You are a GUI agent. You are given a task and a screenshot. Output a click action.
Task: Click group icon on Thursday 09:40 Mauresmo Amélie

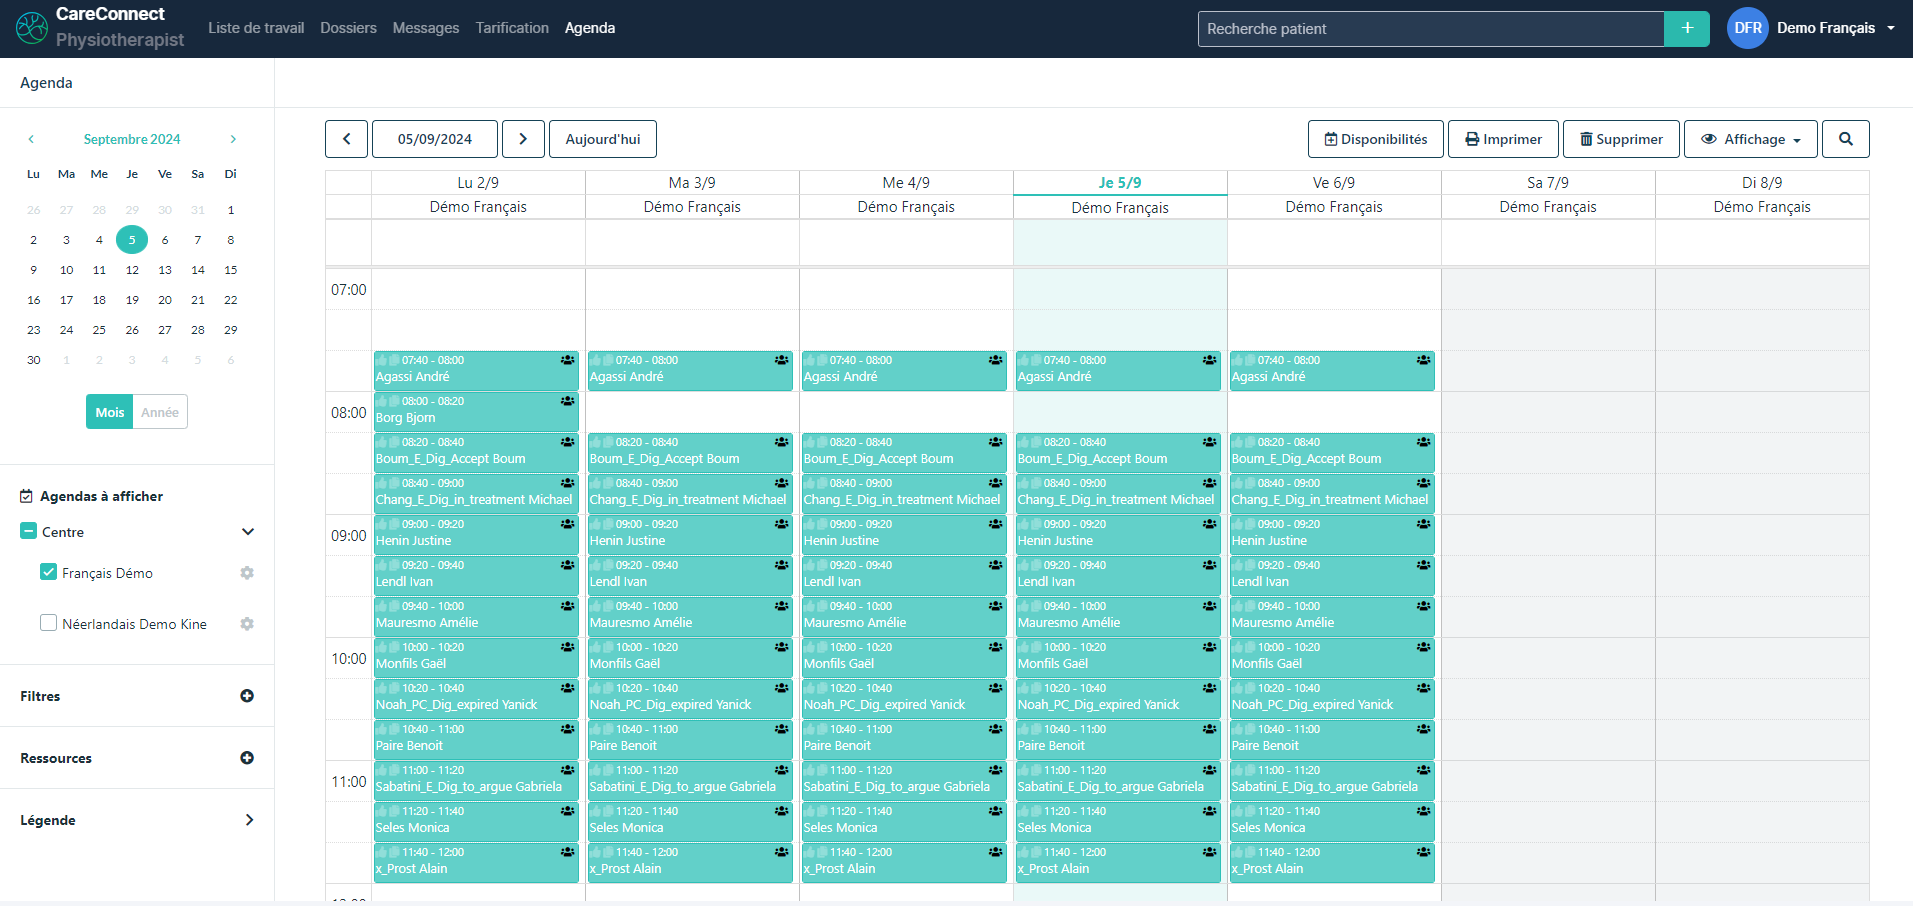tap(1210, 606)
